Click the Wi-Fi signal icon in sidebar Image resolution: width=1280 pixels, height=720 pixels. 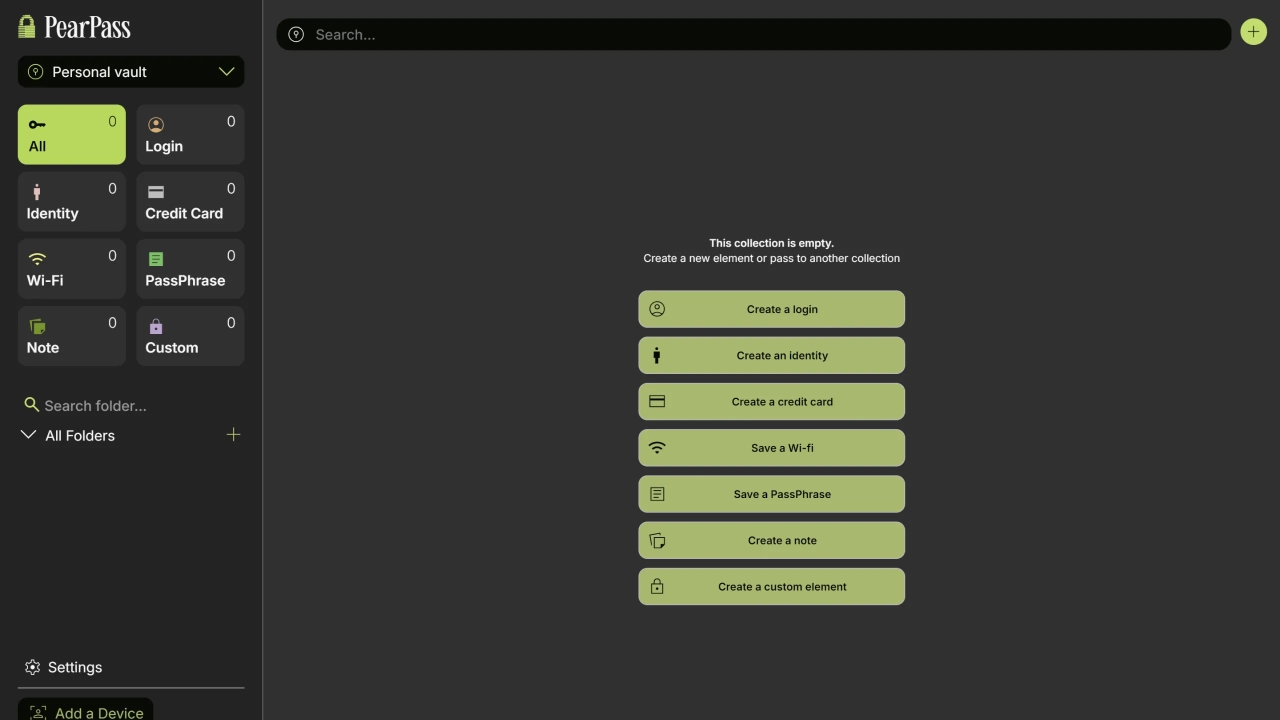pyautogui.click(x=37, y=259)
